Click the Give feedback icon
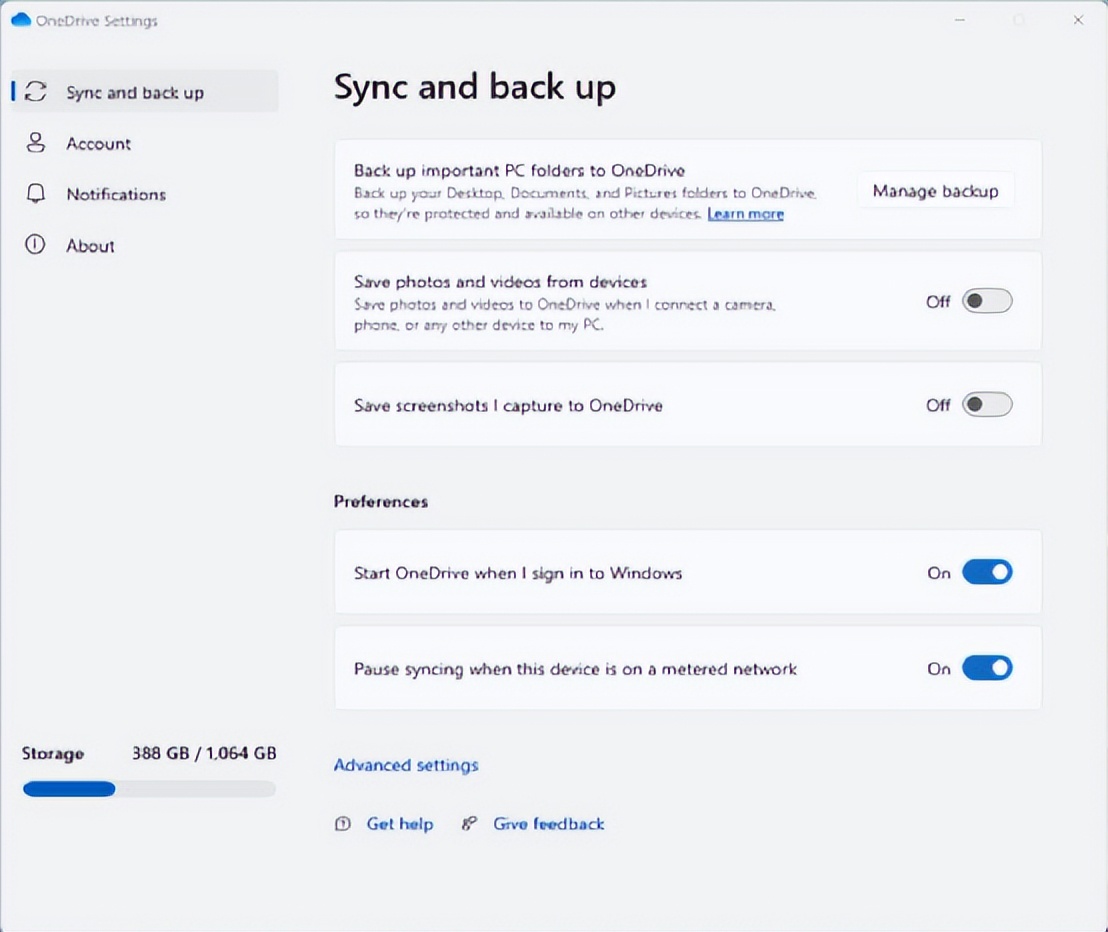Viewport: 1108px width, 932px height. pyautogui.click(x=468, y=823)
